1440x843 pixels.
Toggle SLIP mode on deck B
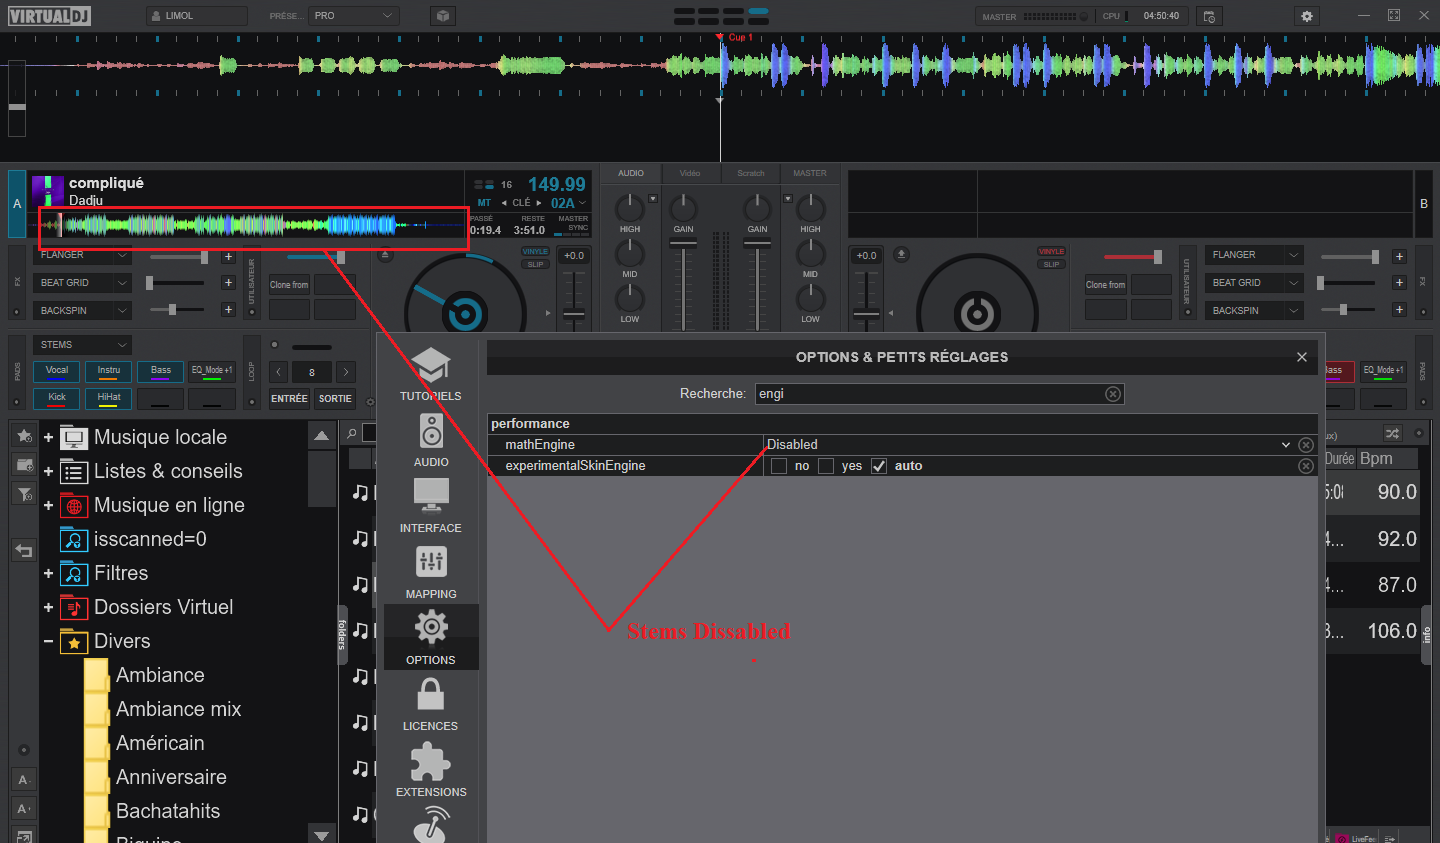coord(1051,264)
